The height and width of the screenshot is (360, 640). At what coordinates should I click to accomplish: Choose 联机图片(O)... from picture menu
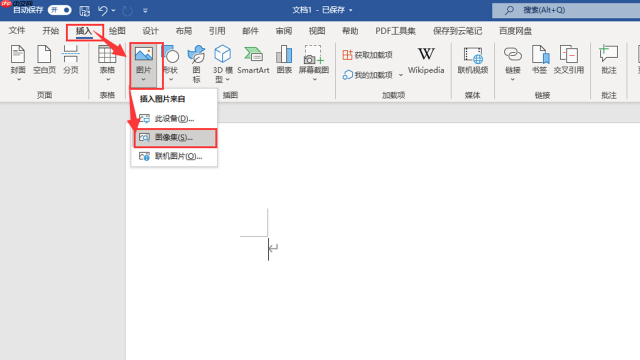pyautogui.click(x=174, y=156)
